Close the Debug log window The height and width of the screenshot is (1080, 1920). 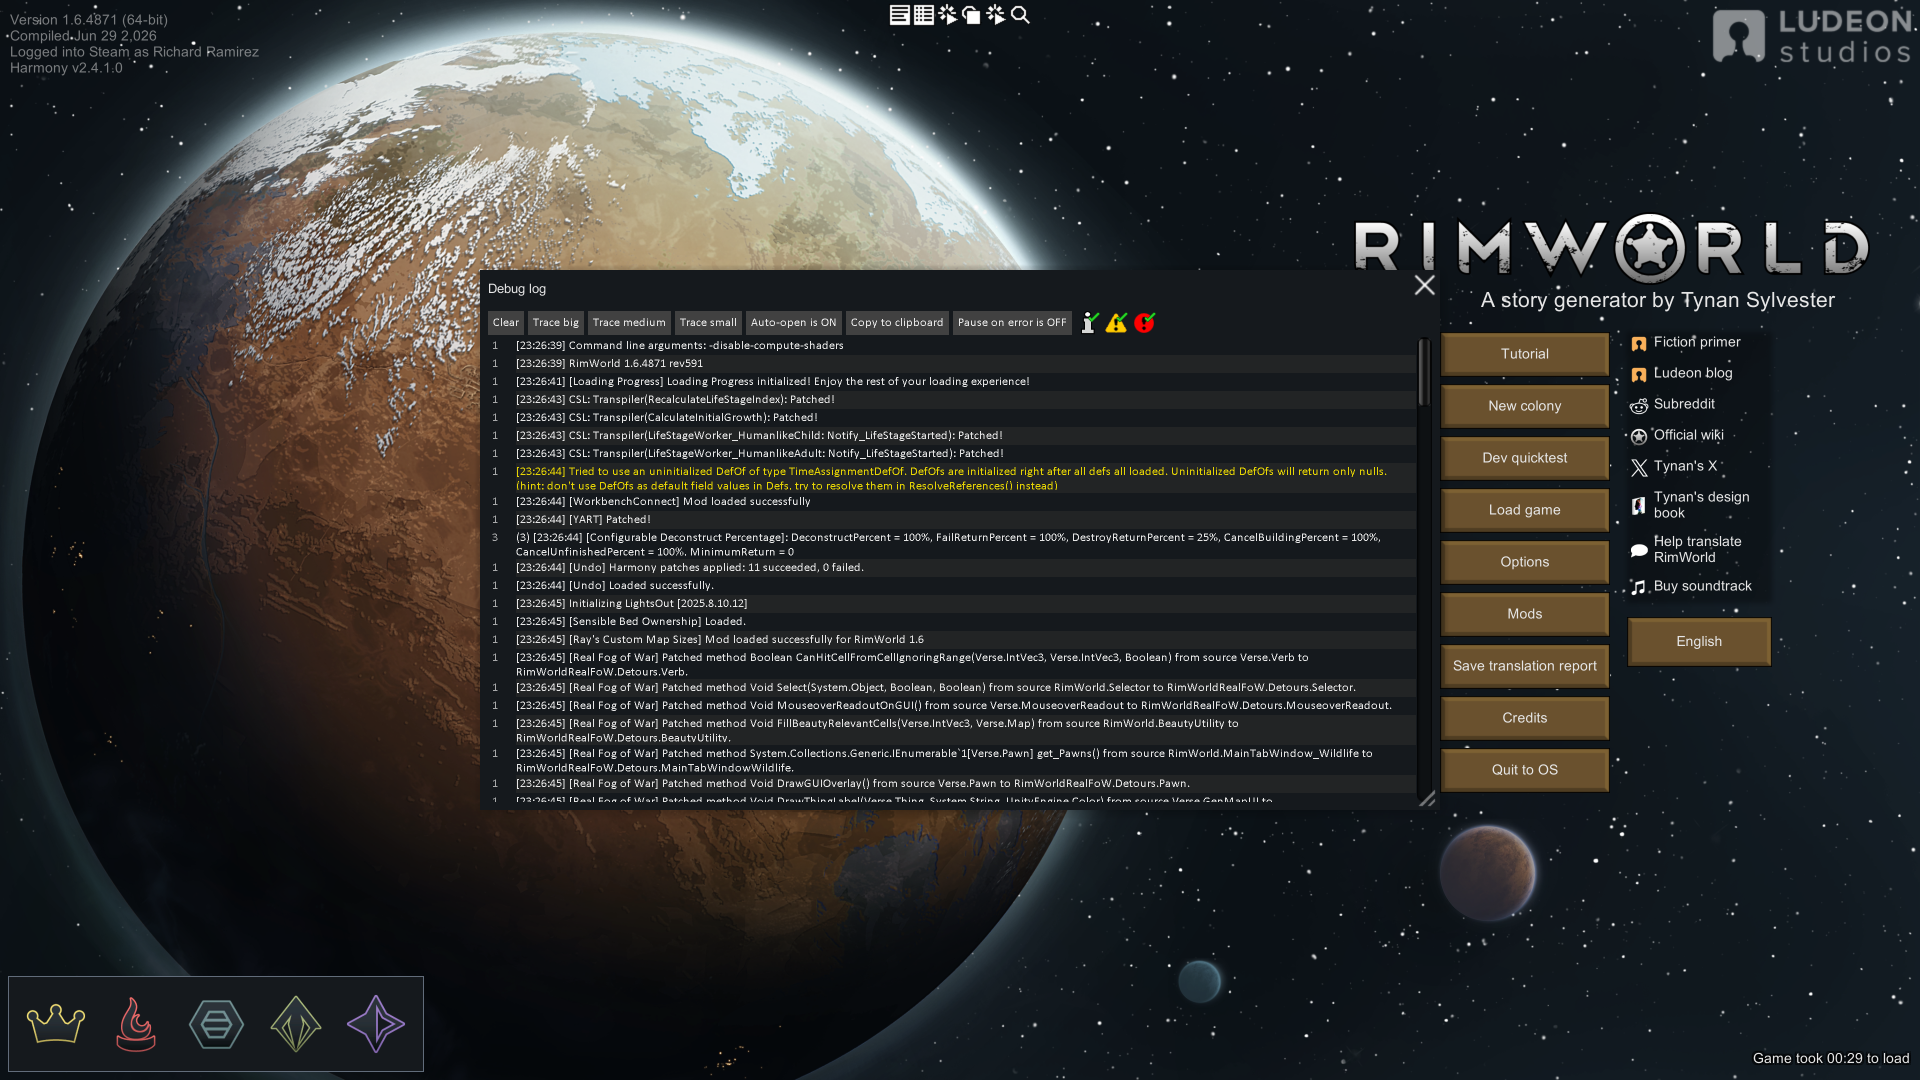pos(1425,285)
